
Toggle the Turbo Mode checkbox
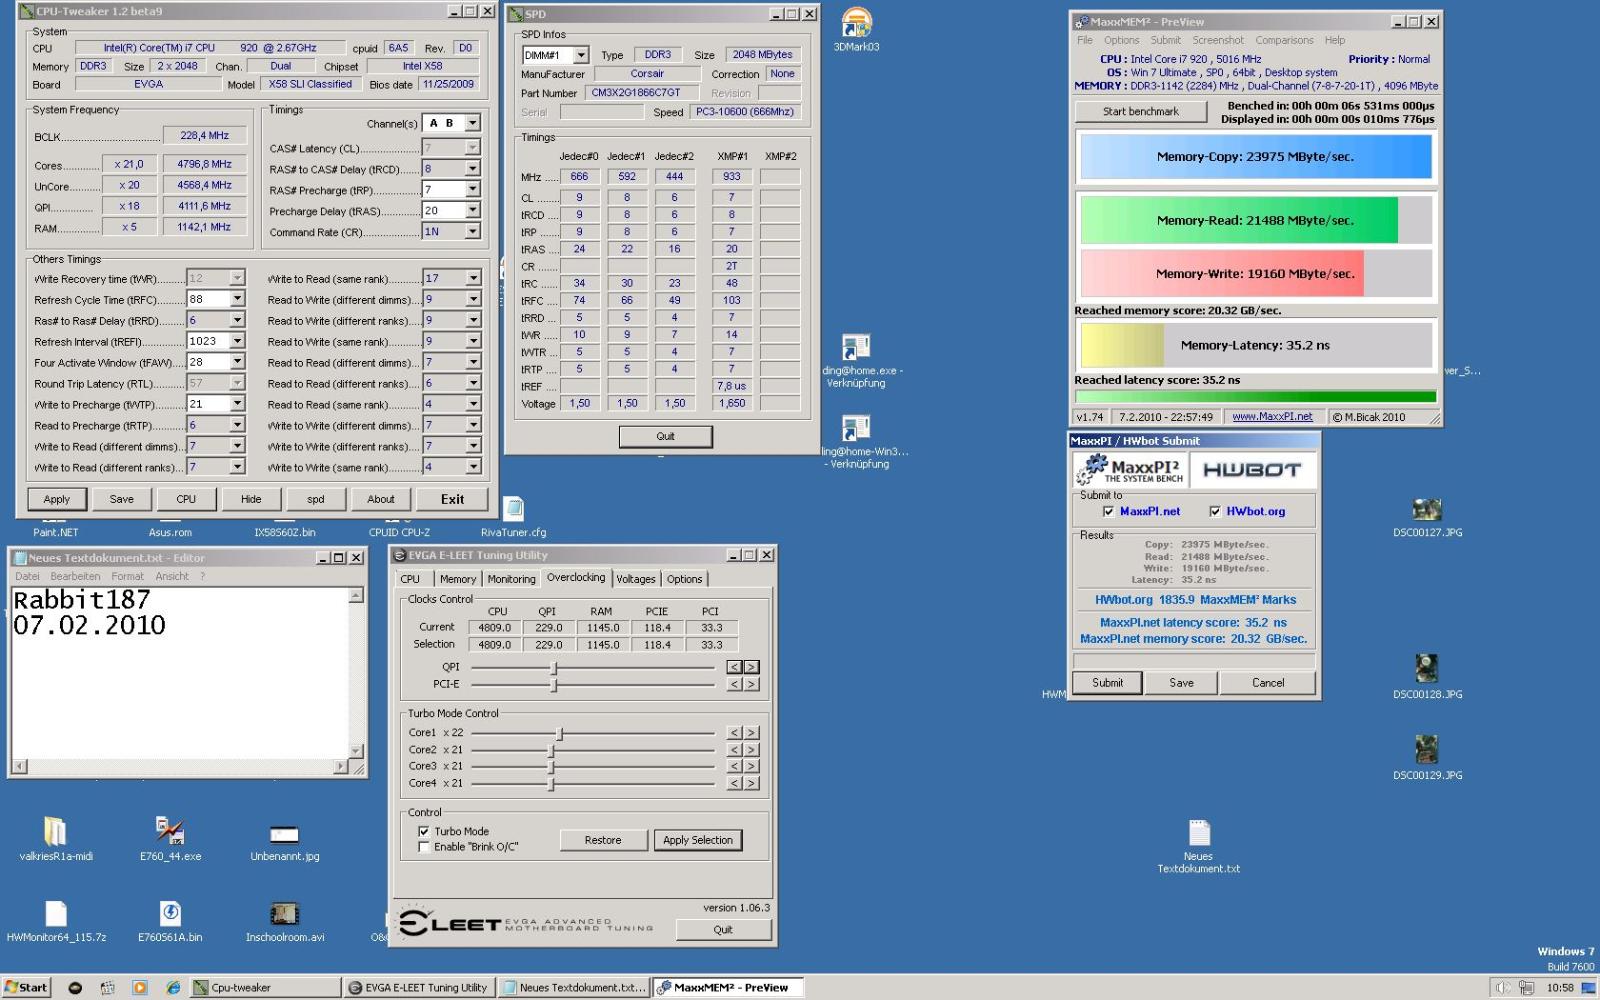coord(424,831)
